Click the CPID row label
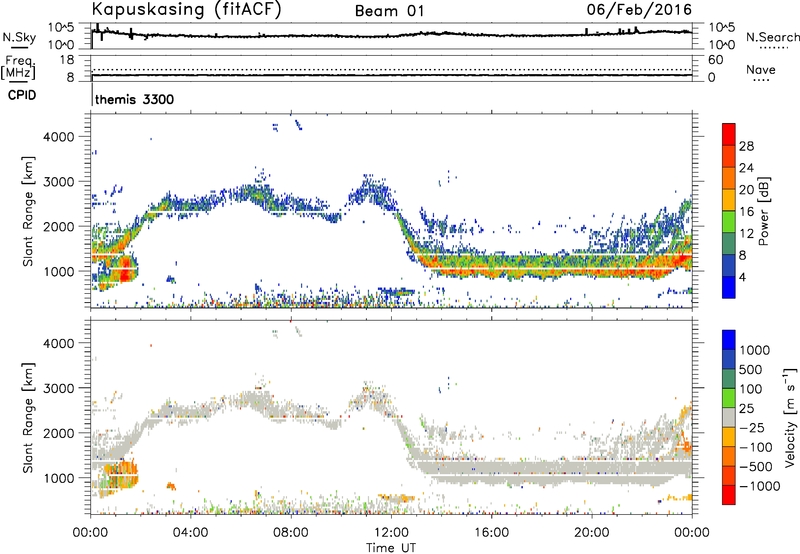This screenshot has width=800, height=554. click(x=22, y=95)
